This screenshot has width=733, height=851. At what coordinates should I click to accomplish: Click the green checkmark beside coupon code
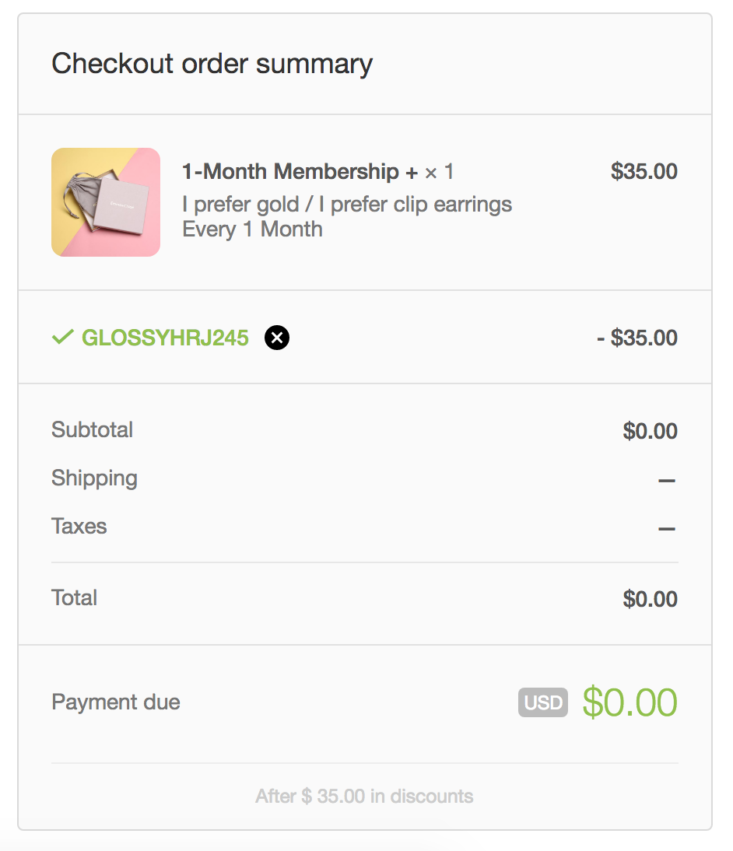62,337
